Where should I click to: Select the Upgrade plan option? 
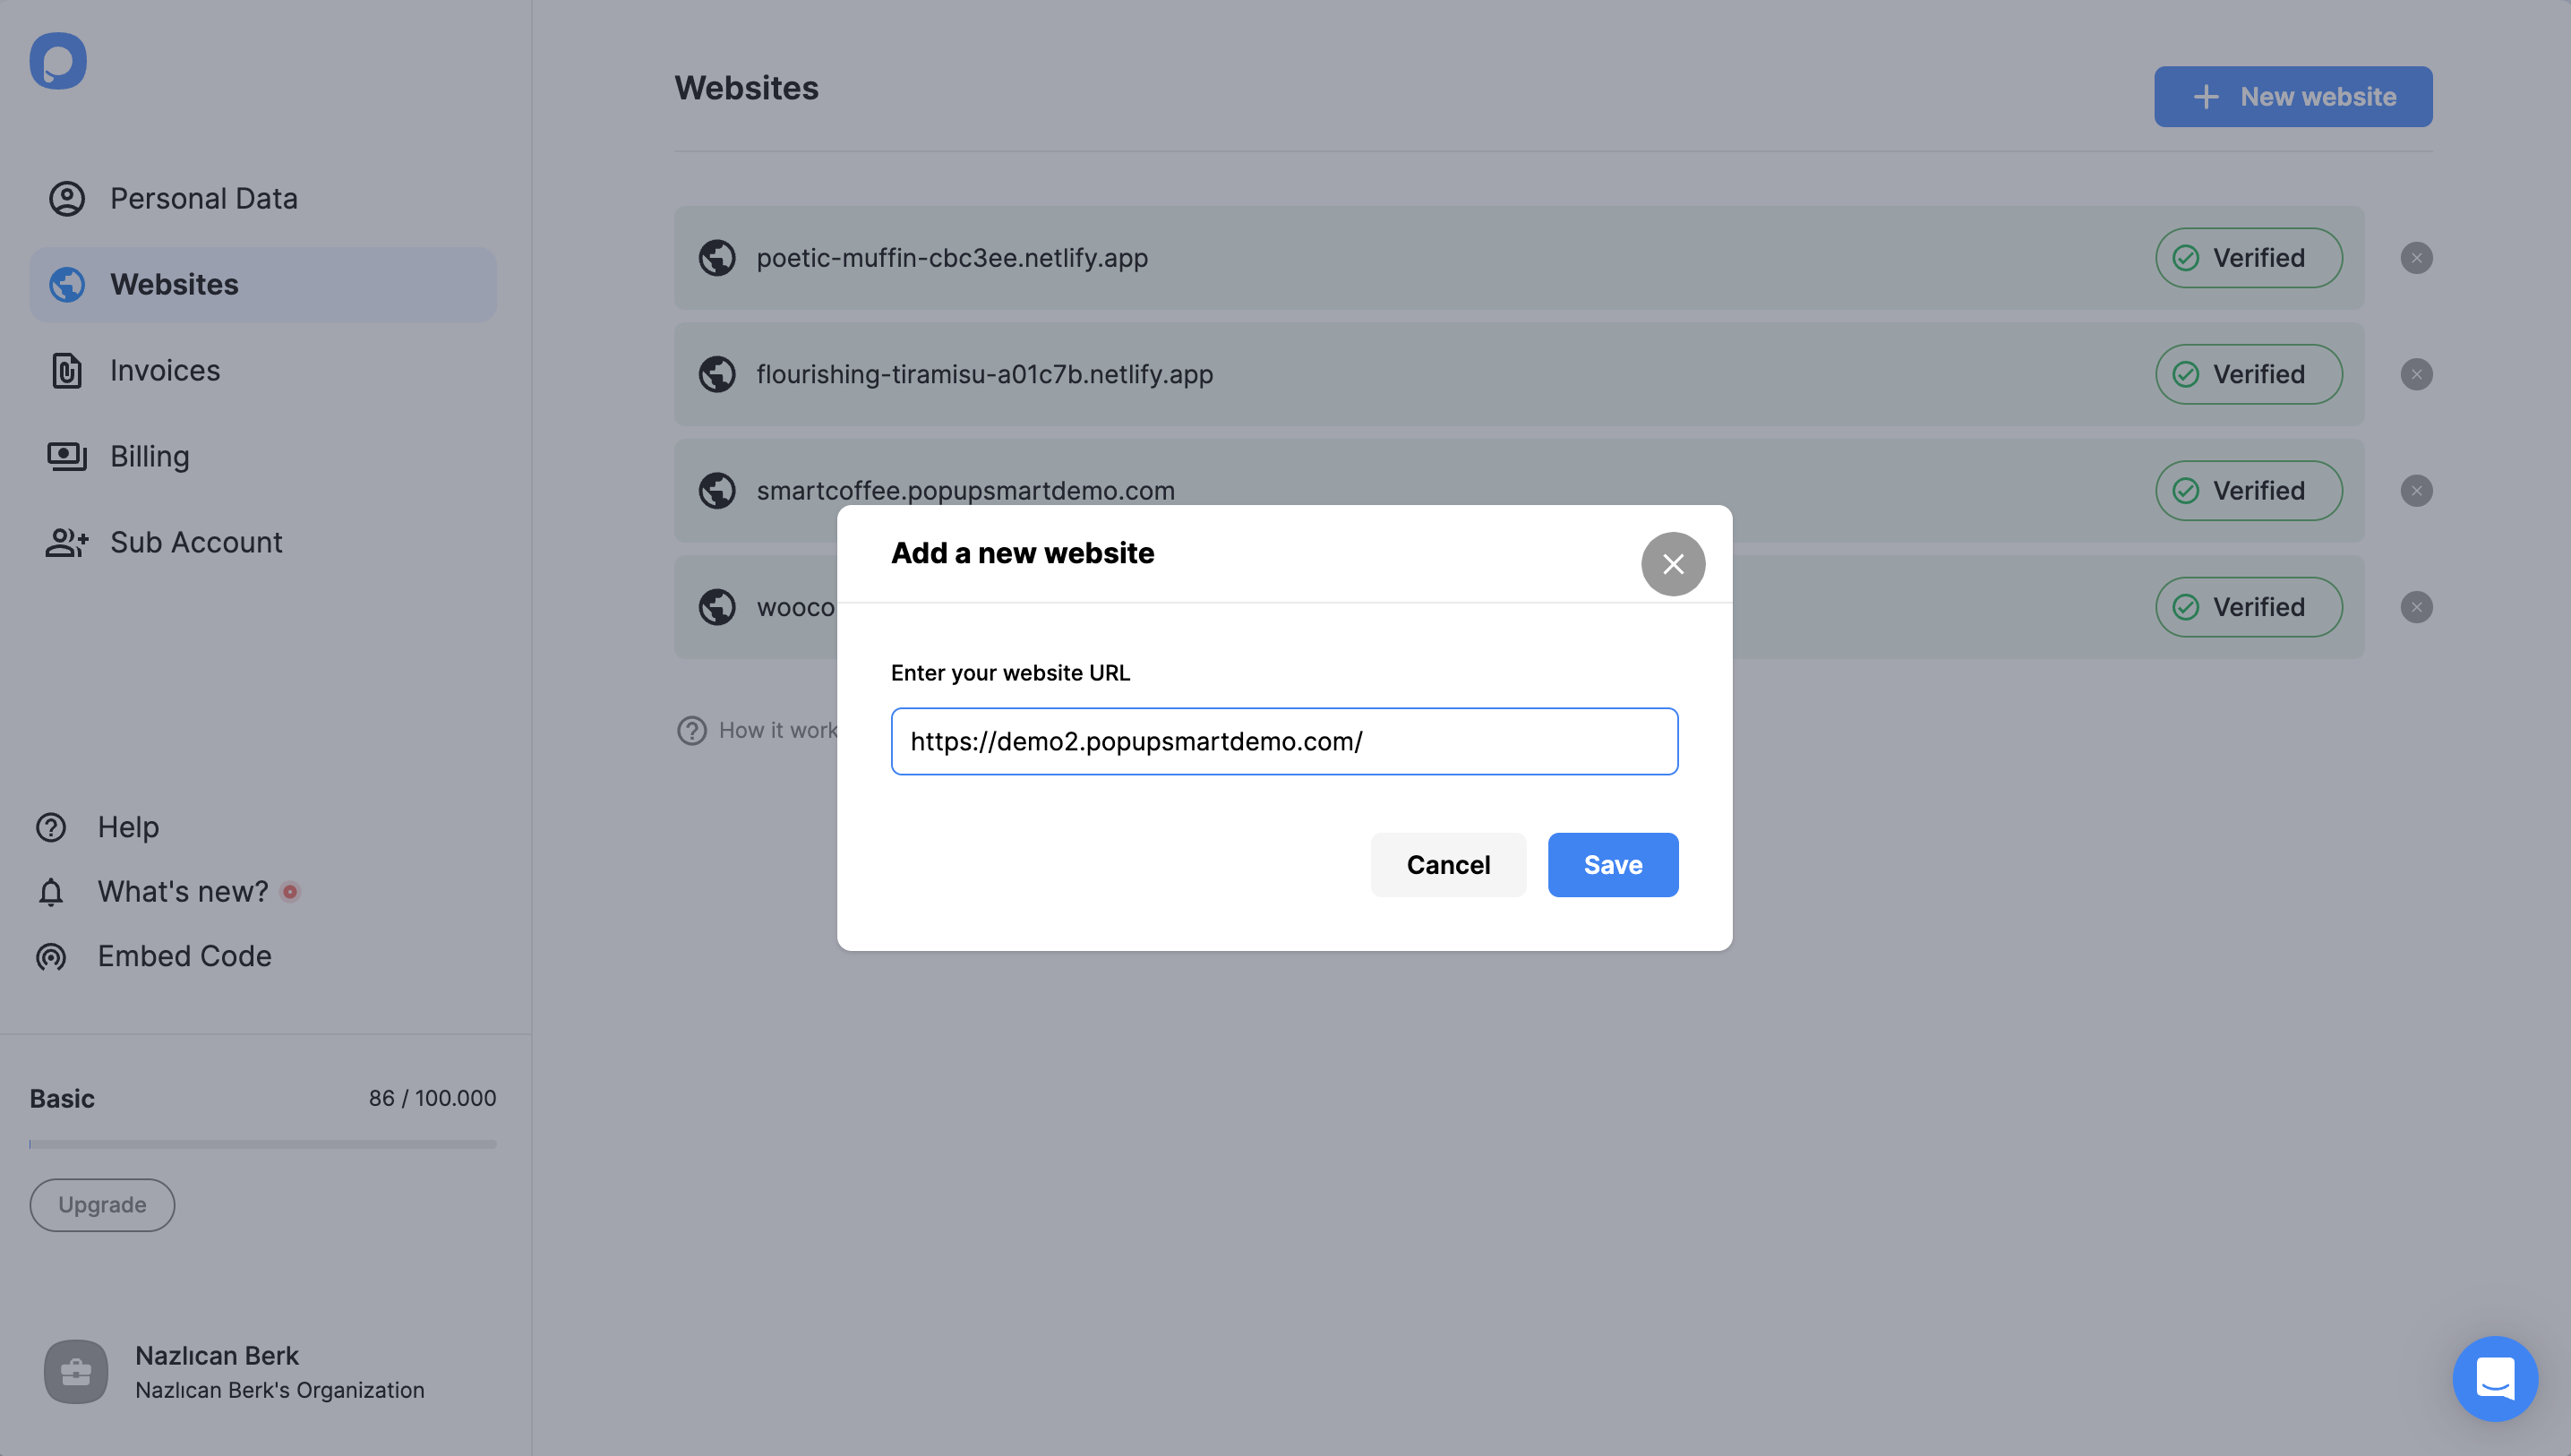point(100,1203)
